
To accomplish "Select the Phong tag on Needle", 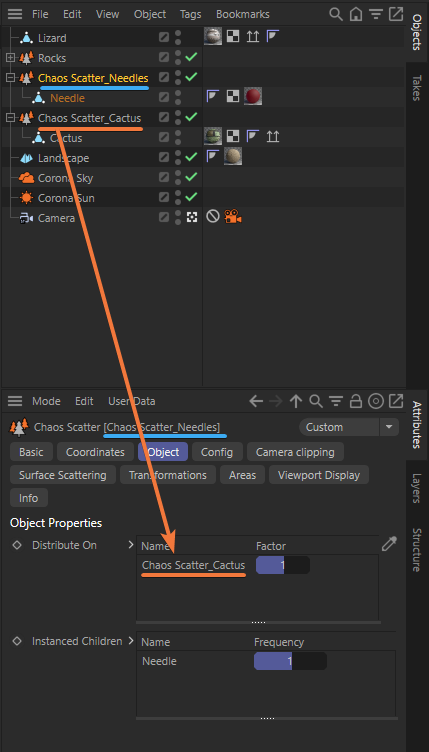I will click(213, 95).
